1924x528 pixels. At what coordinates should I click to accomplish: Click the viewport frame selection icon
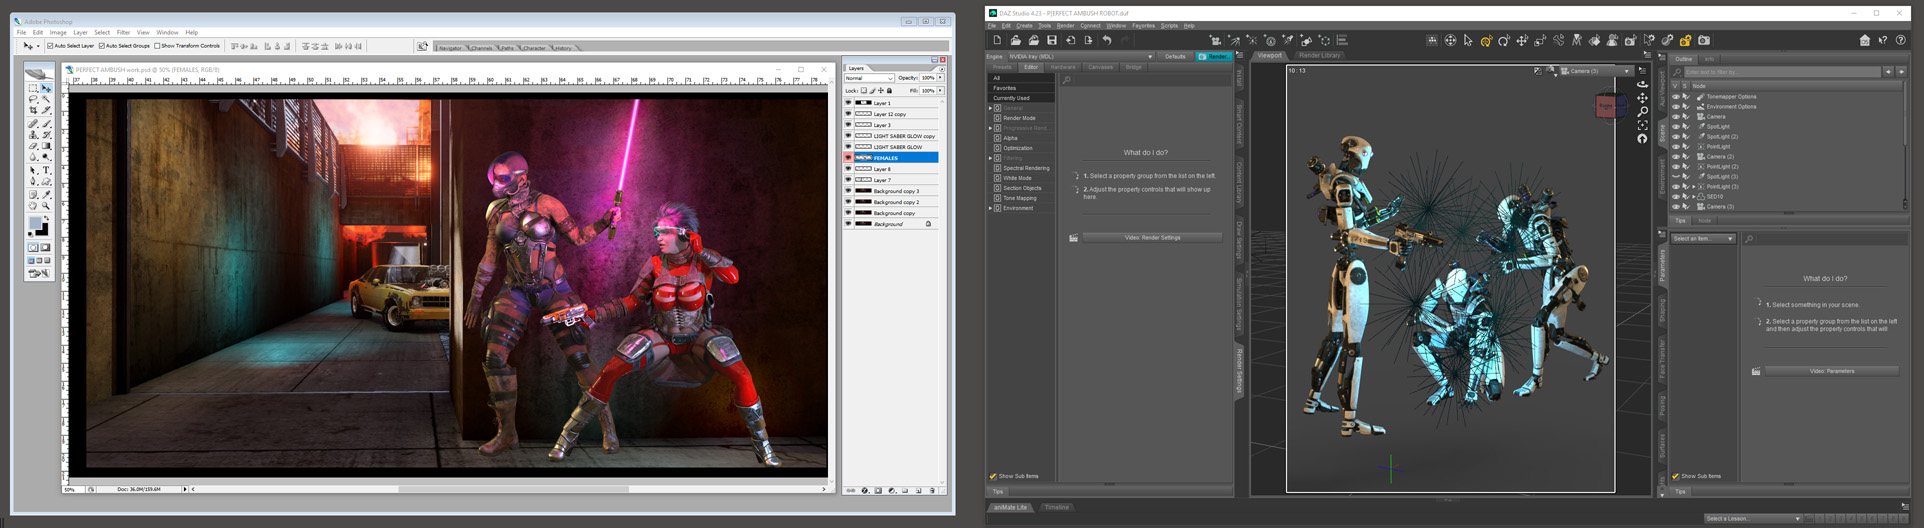pyautogui.click(x=1642, y=126)
